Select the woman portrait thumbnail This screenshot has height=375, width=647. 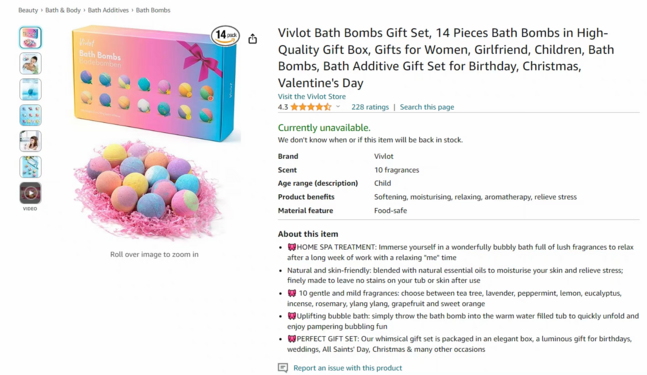pyautogui.click(x=30, y=141)
